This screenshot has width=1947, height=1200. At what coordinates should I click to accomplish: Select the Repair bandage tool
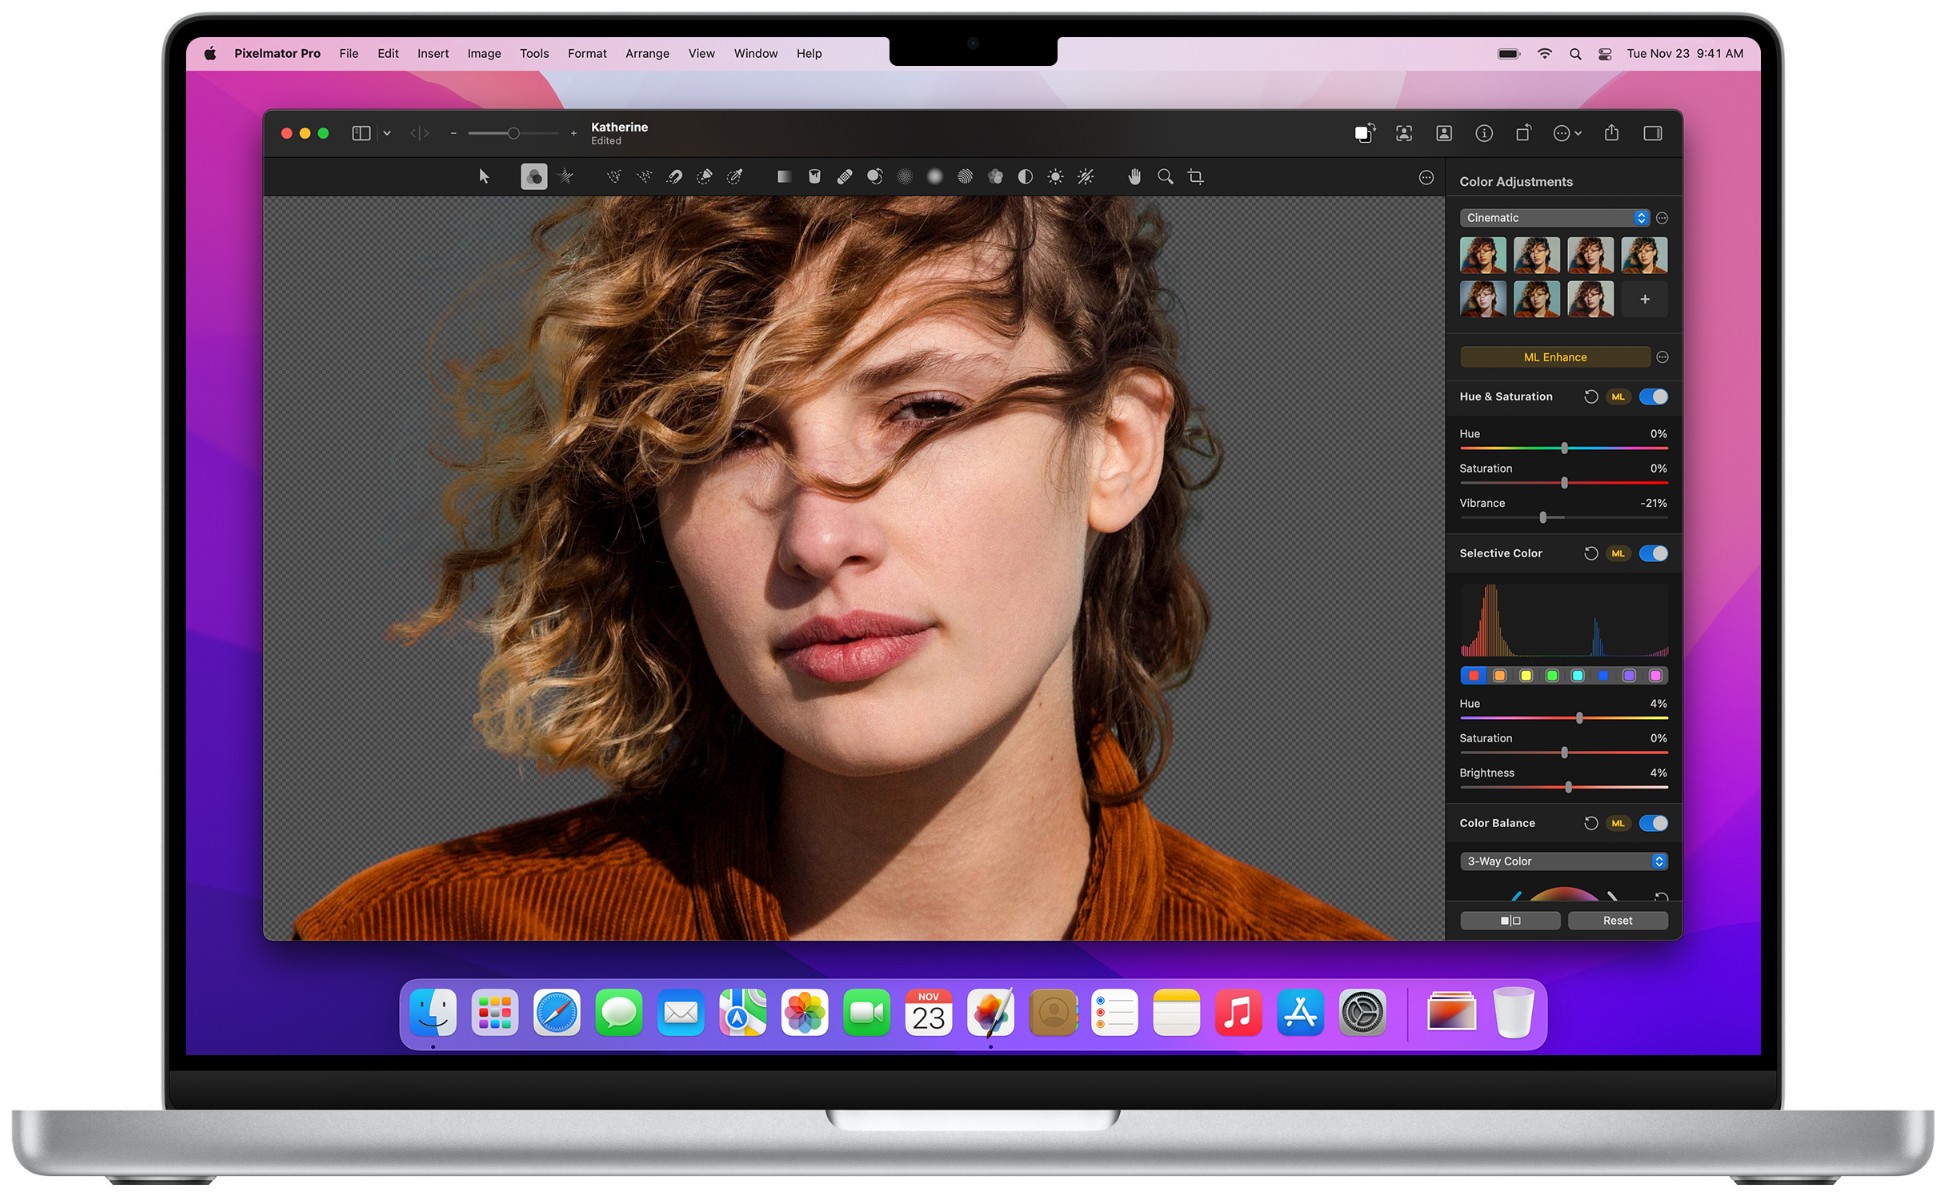point(844,177)
